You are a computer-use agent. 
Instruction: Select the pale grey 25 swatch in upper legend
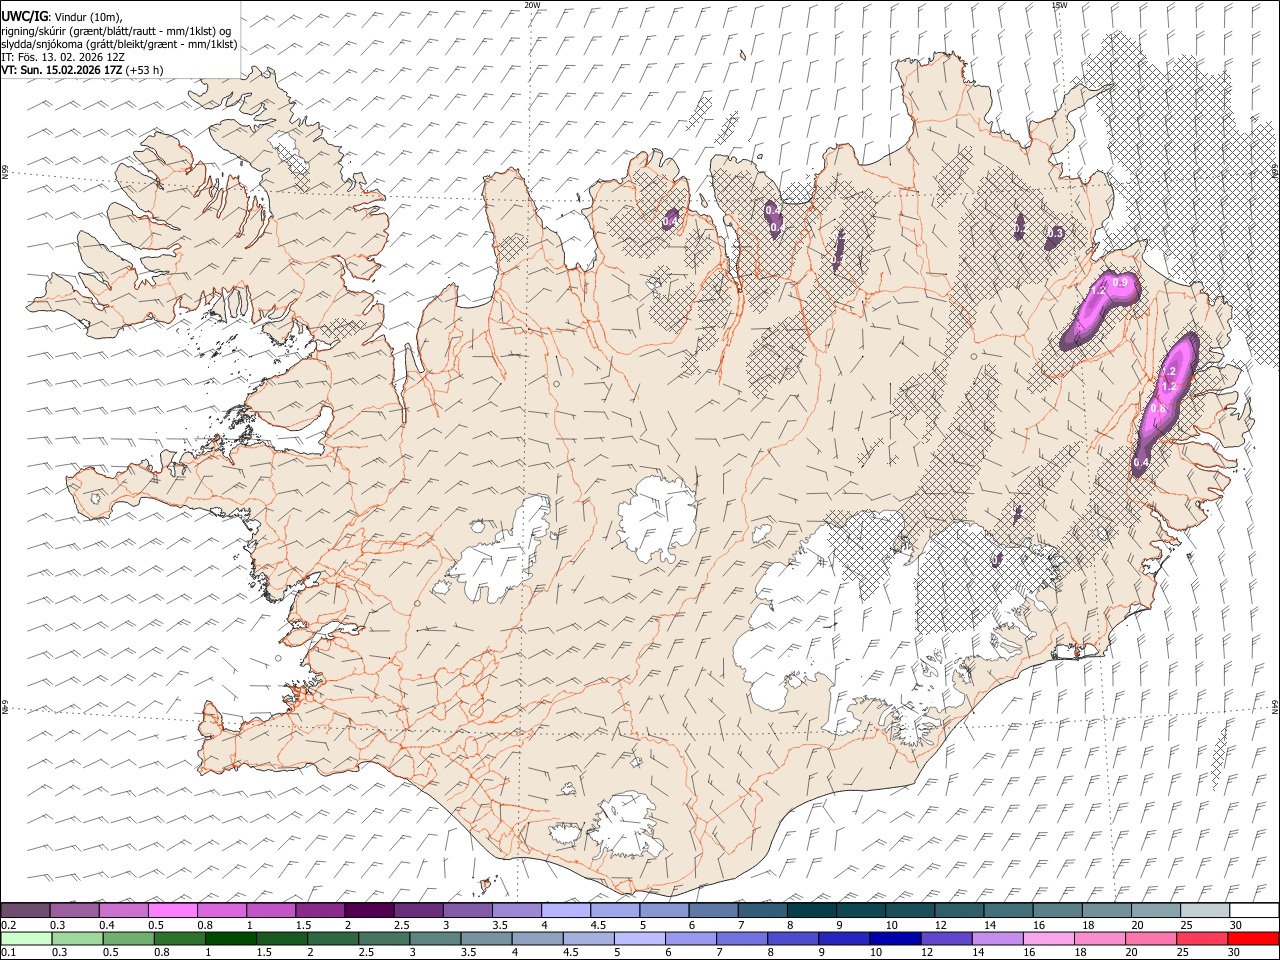pos(1206,911)
